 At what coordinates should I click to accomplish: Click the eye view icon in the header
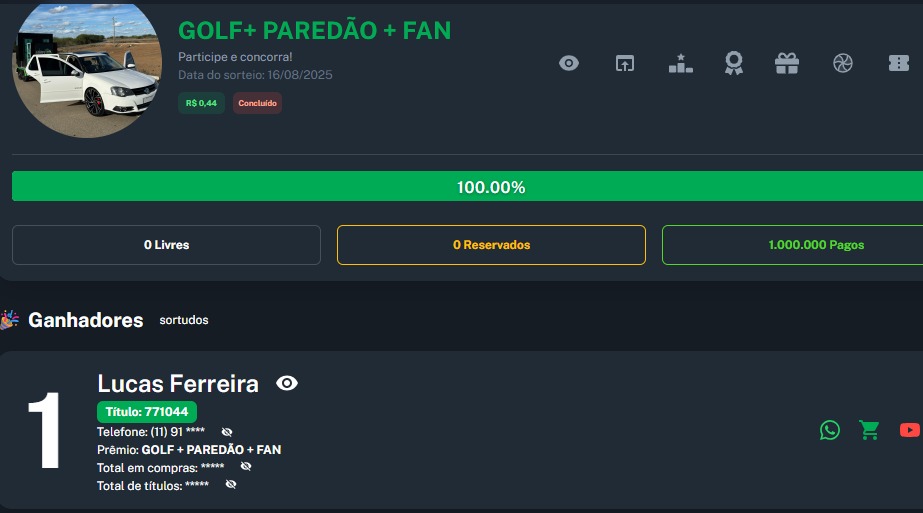tap(569, 63)
